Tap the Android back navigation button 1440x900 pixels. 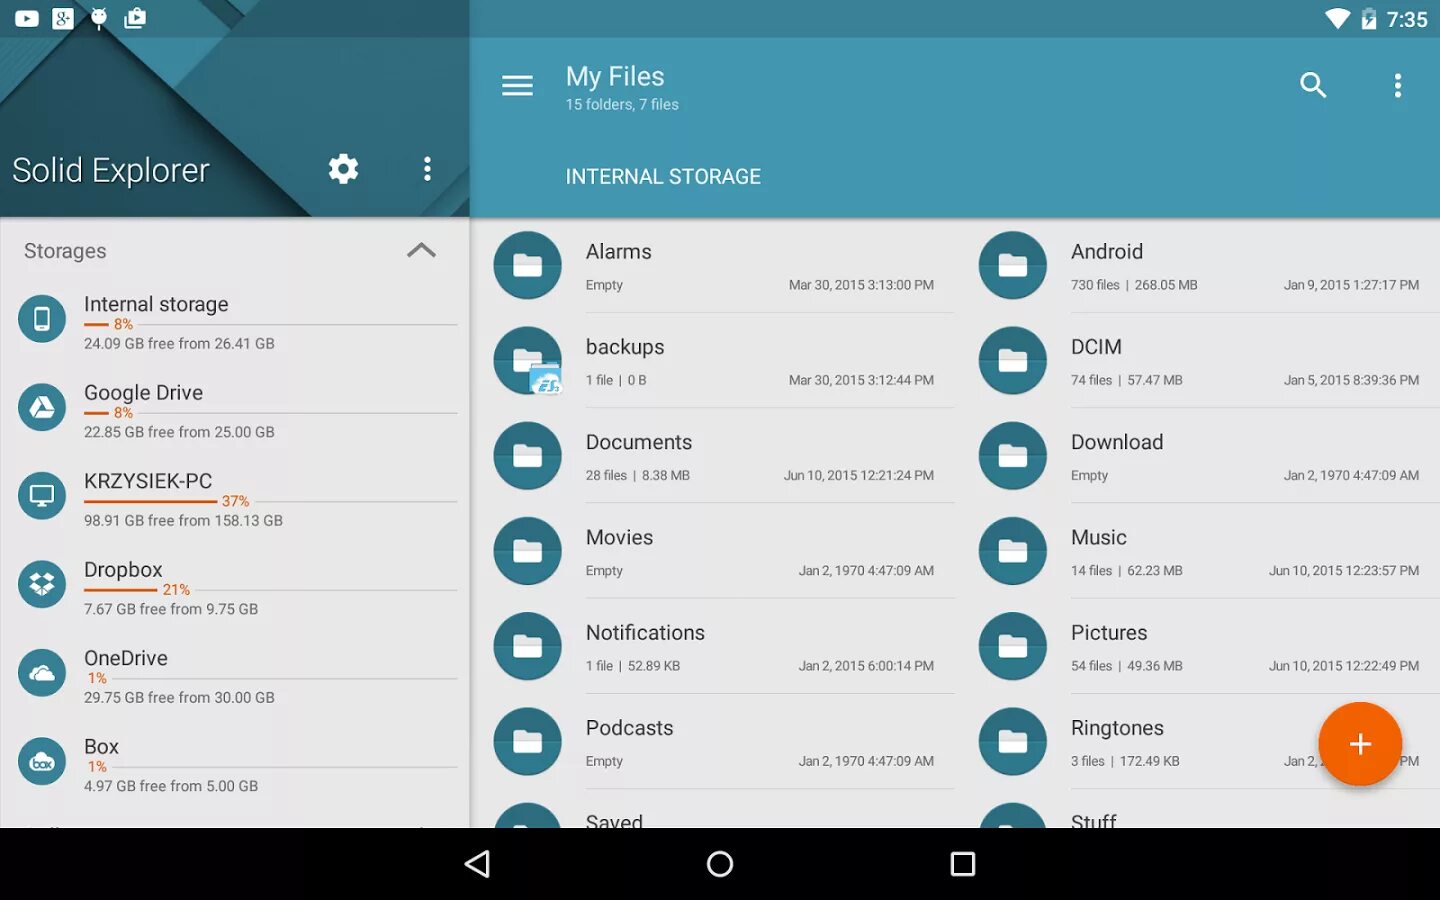[x=478, y=864]
